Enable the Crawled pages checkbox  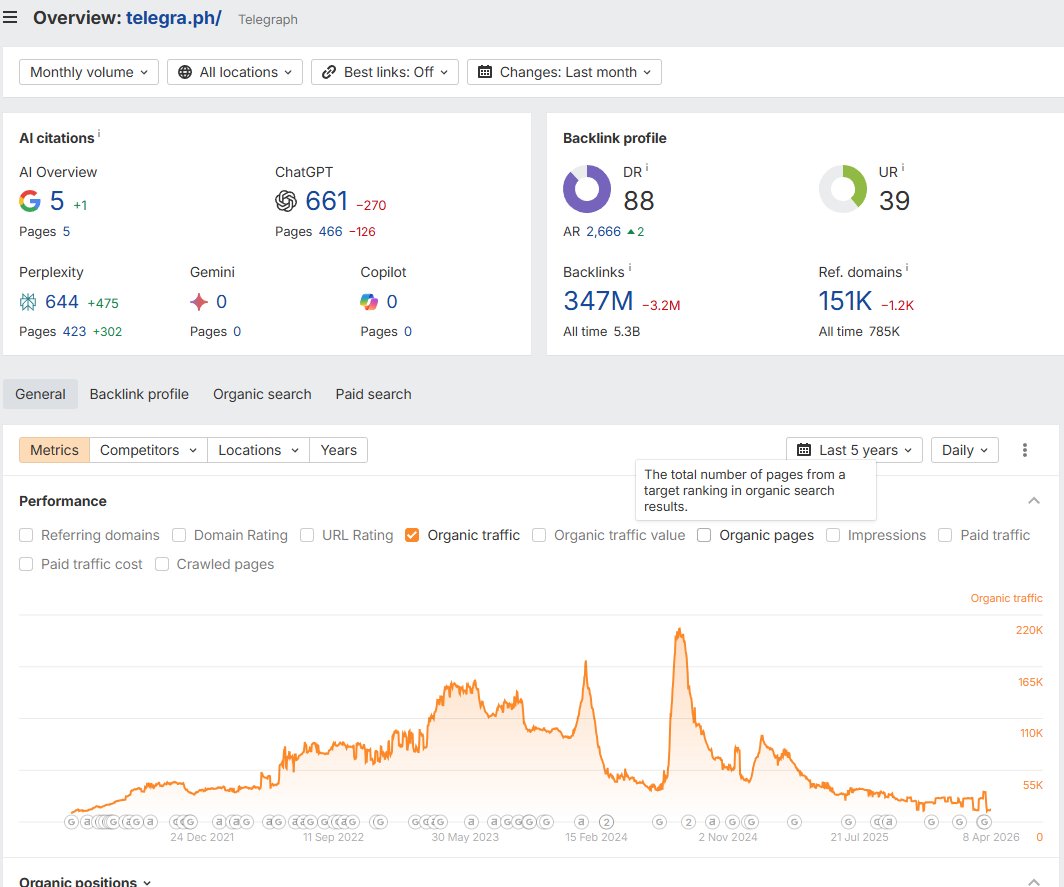tap(162, 565)
